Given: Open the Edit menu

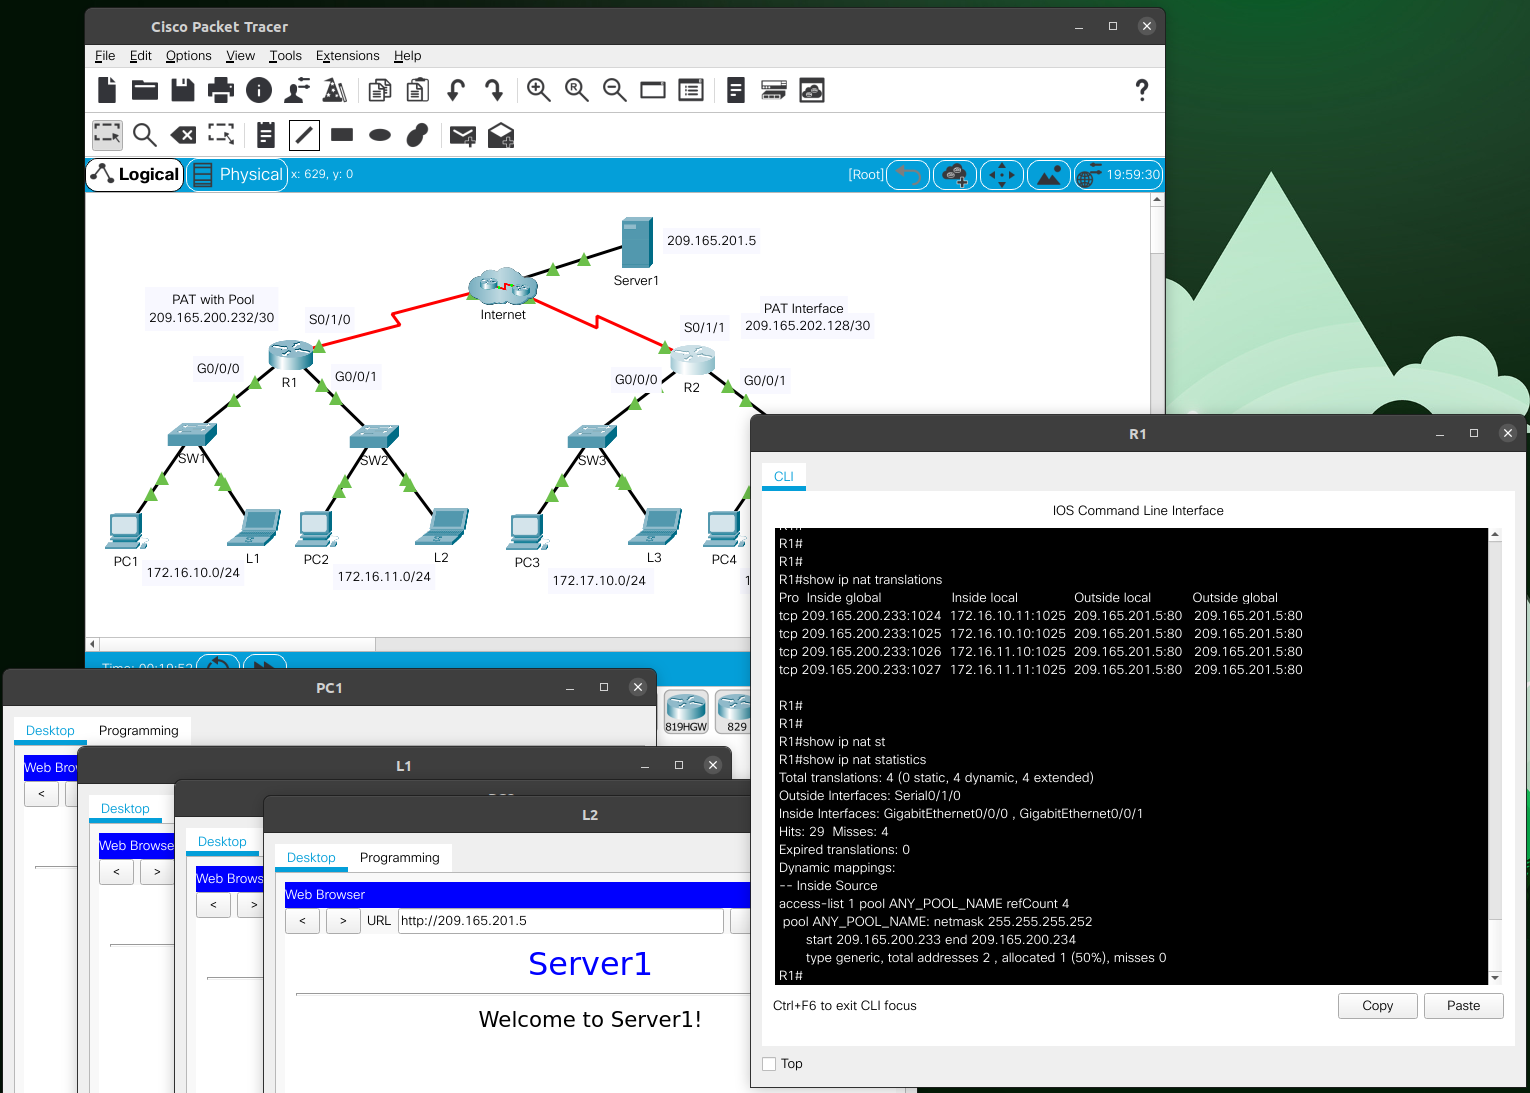Looking at the screenshot, I should coord(141,56).
